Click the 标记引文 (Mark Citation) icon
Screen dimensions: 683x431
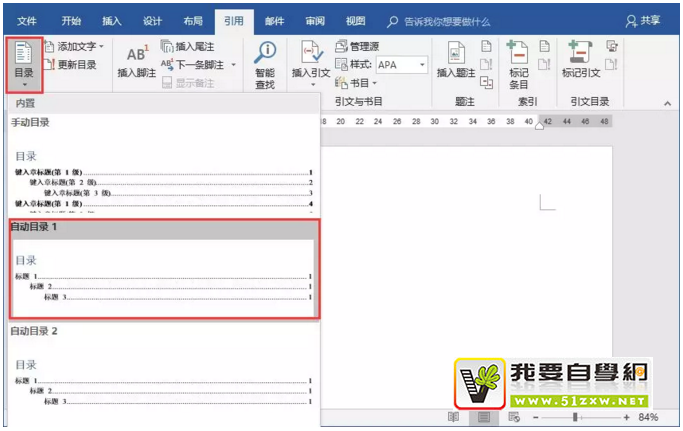580,60
